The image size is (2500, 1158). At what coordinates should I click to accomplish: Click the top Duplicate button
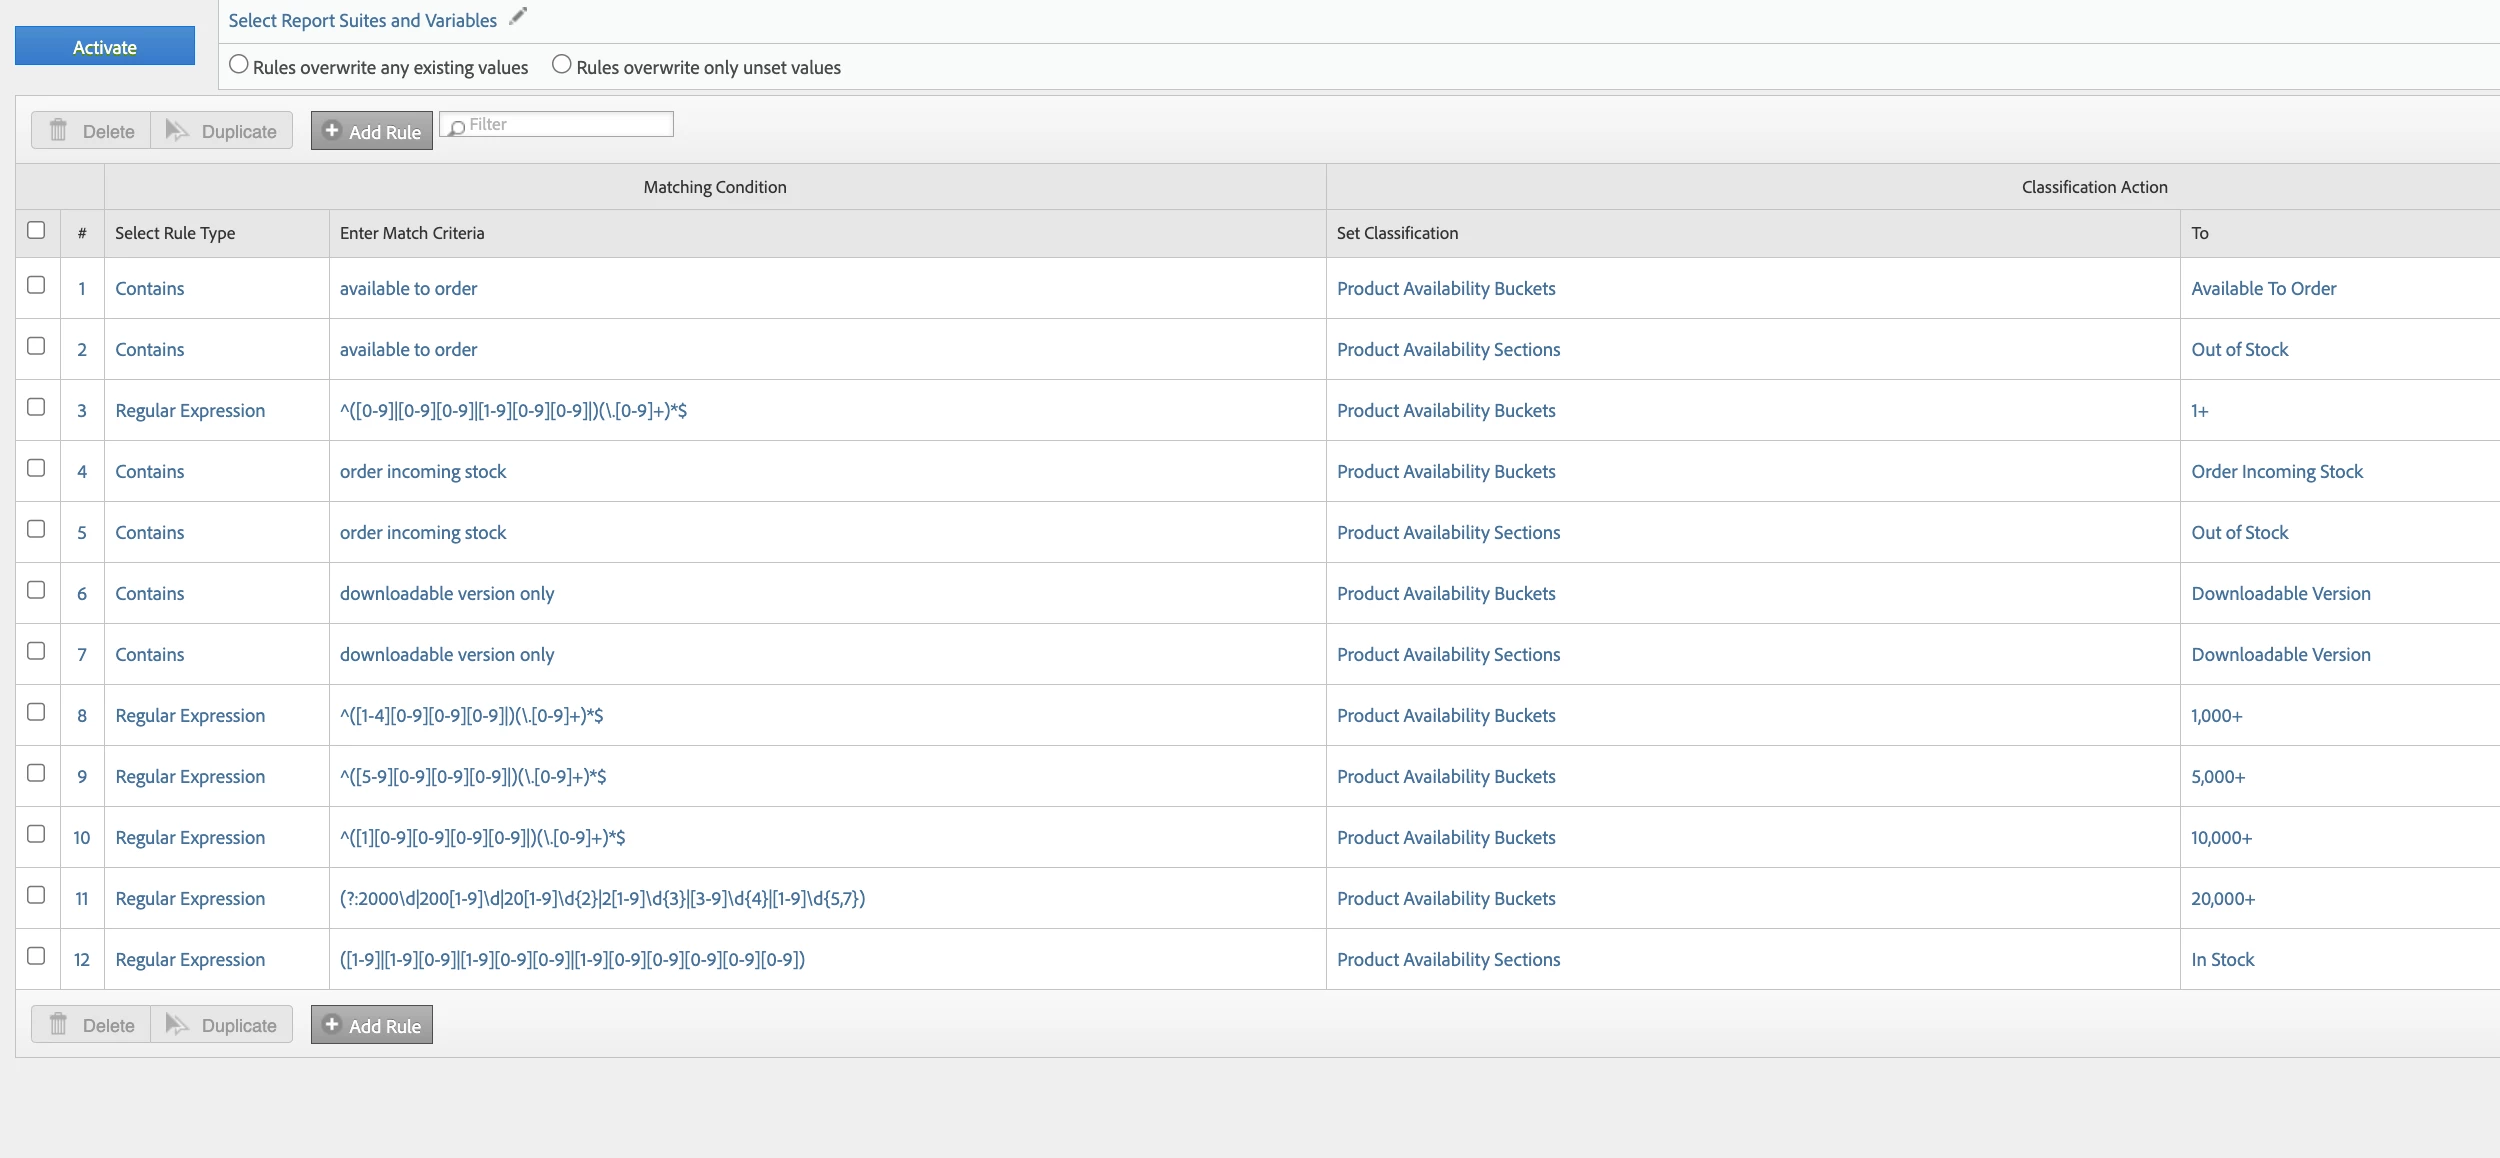[222, 131]
